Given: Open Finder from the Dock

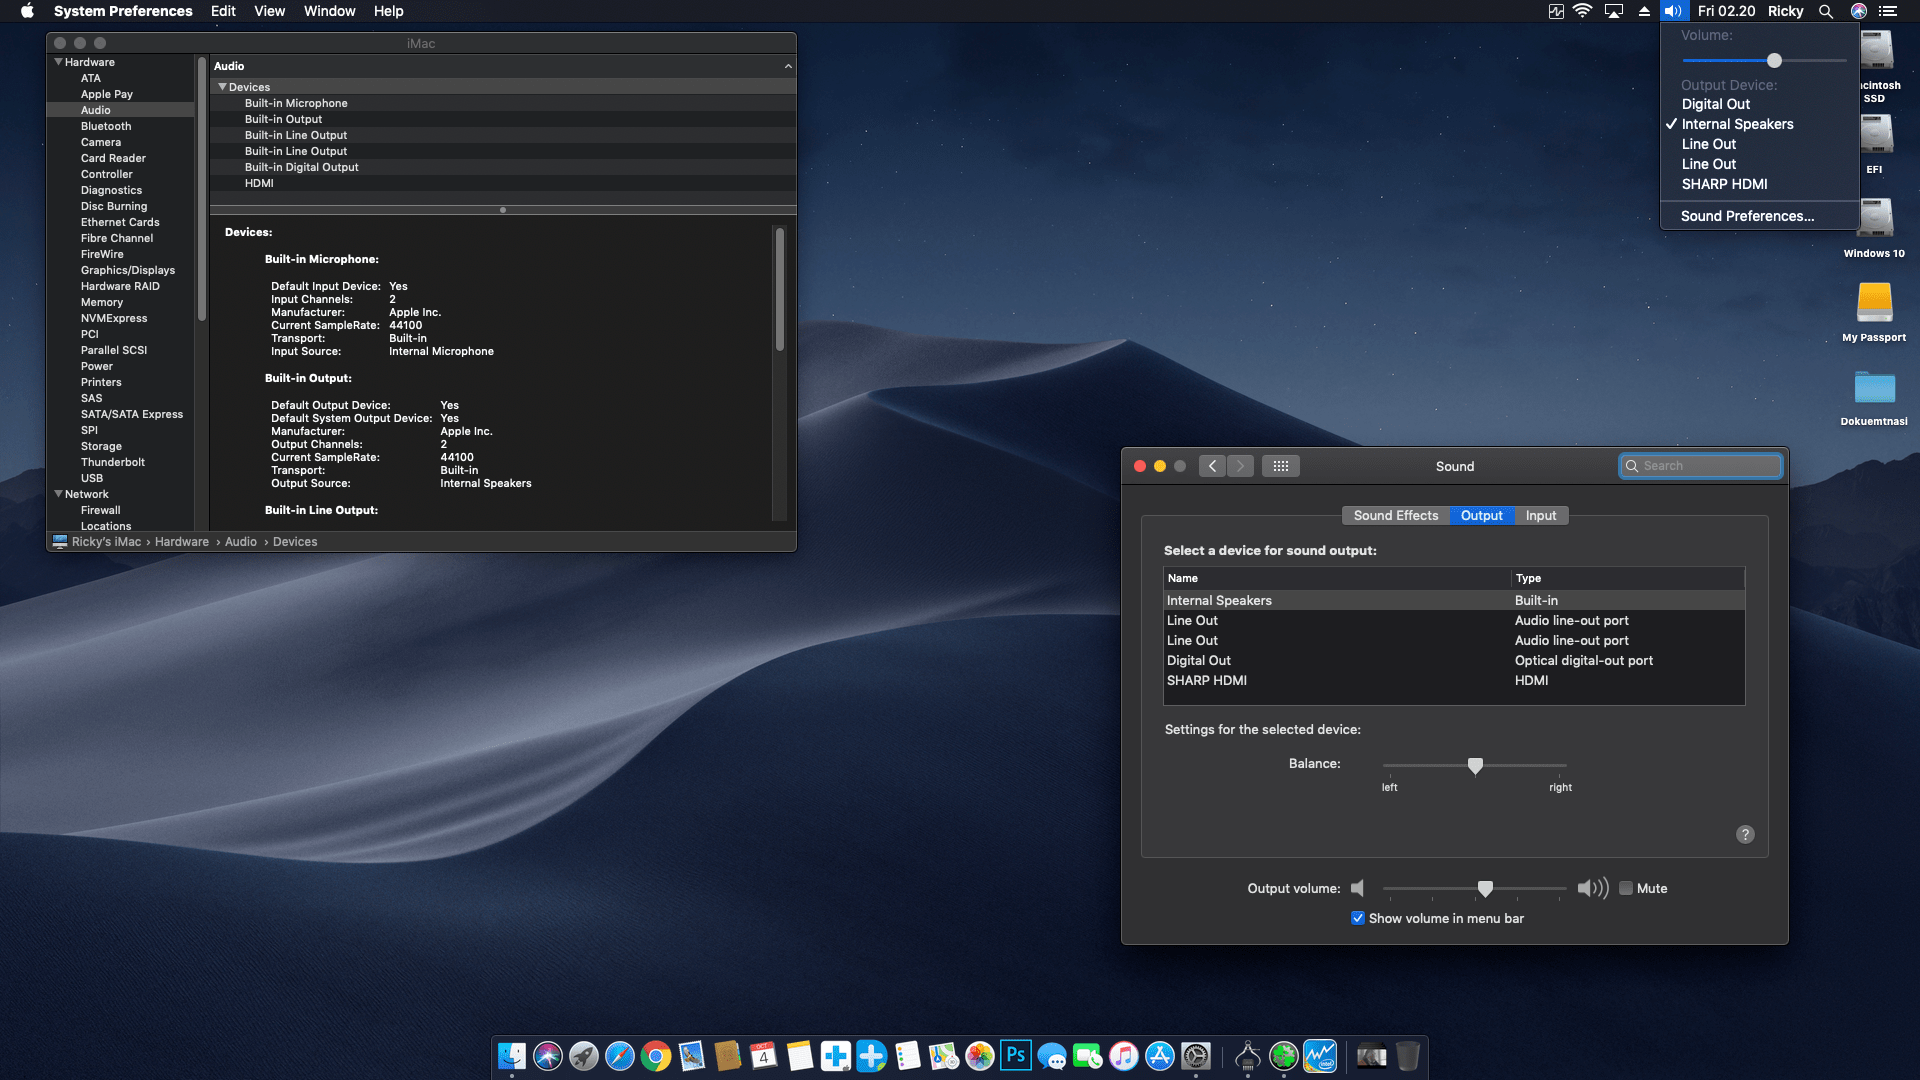Looking at the screenshot, I should point(512,1056).
